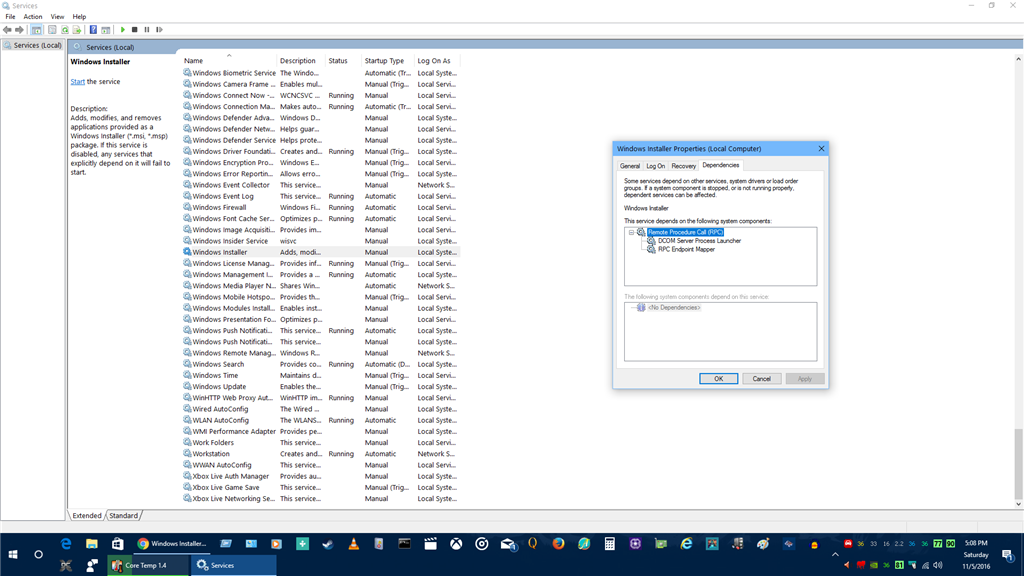Sort services by the Description column
Screen dimensions: 1024x576
[301, 61]
